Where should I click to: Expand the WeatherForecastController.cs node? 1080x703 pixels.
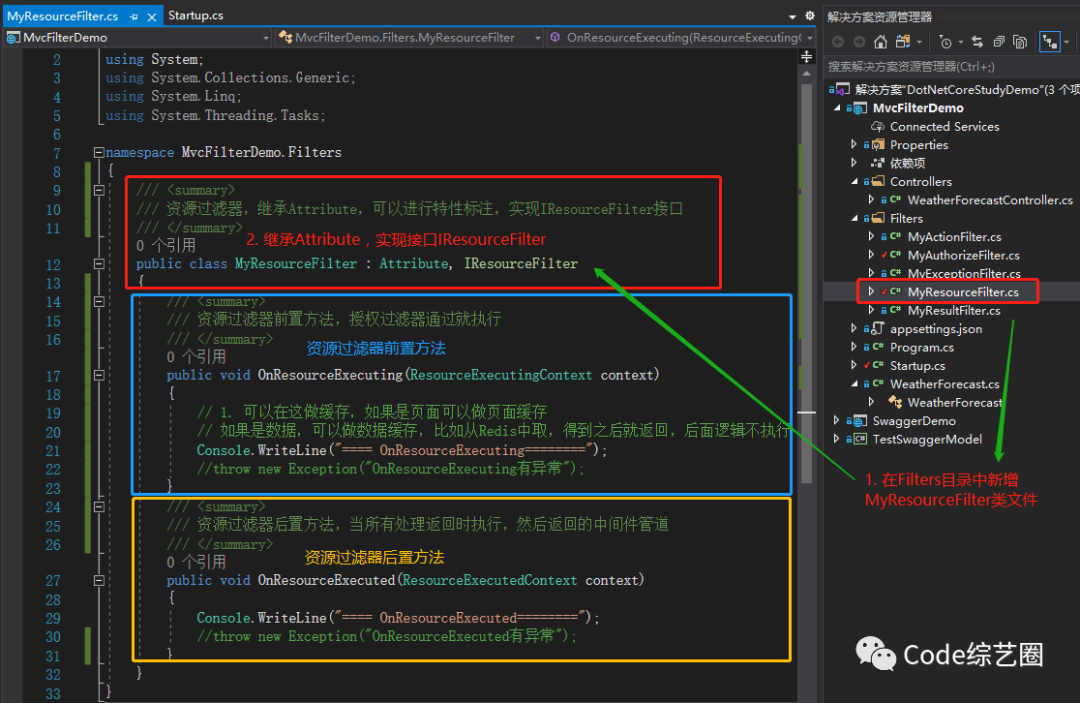pyautogui.click(x=871, y=200)
